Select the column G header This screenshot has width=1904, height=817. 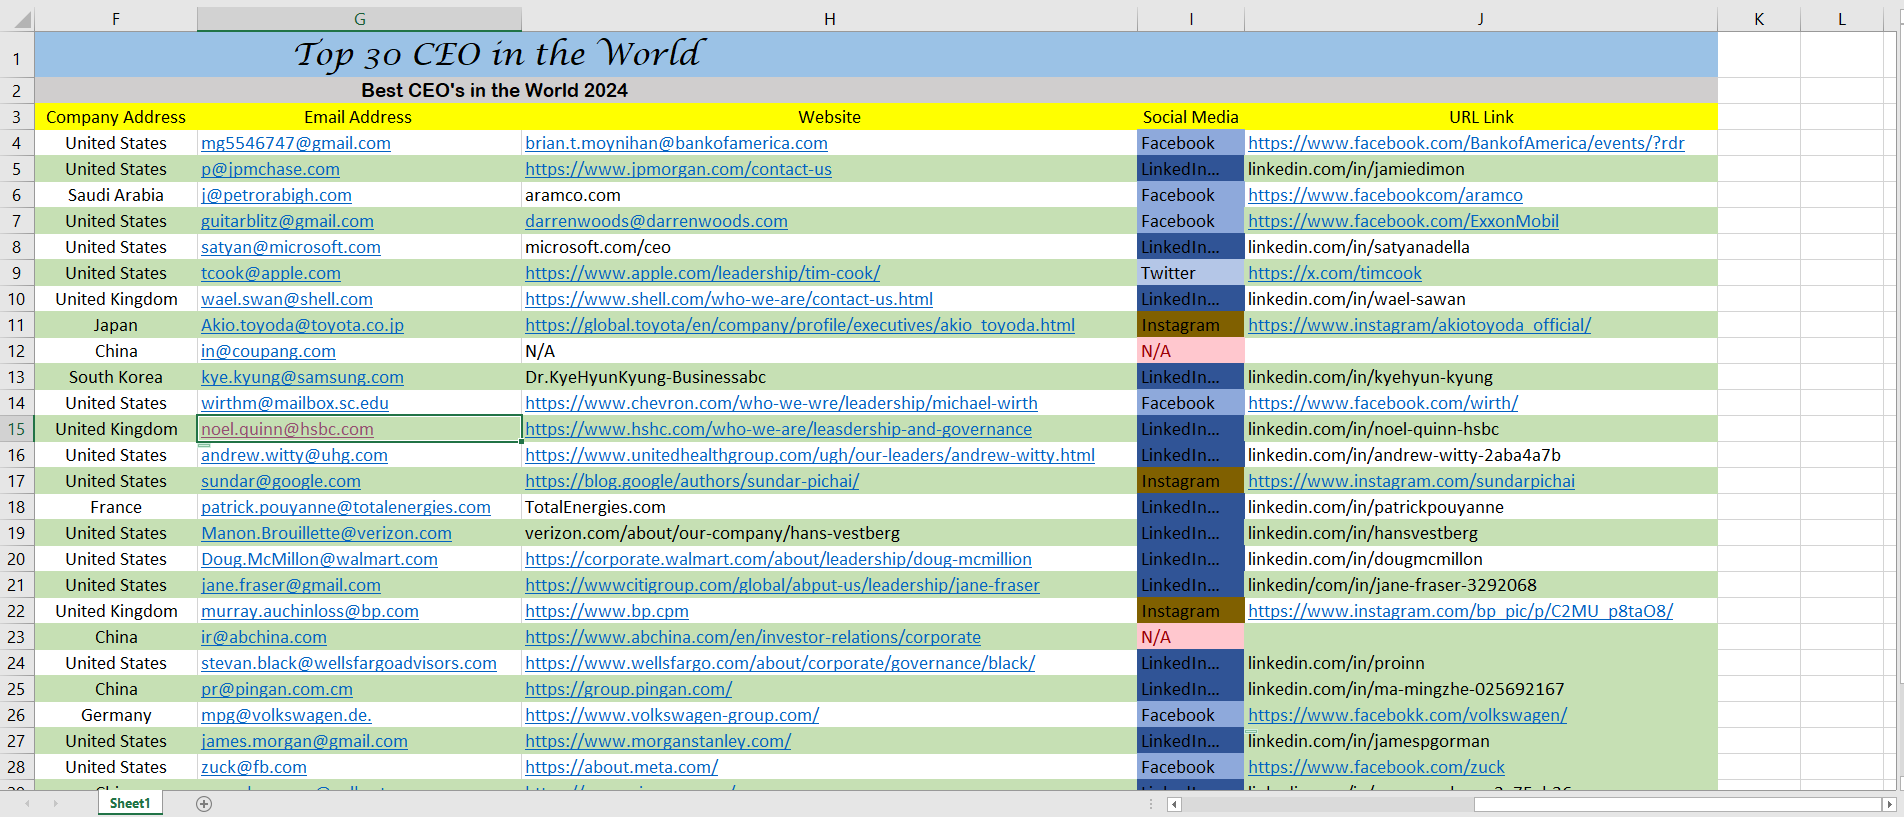(359, 19)
